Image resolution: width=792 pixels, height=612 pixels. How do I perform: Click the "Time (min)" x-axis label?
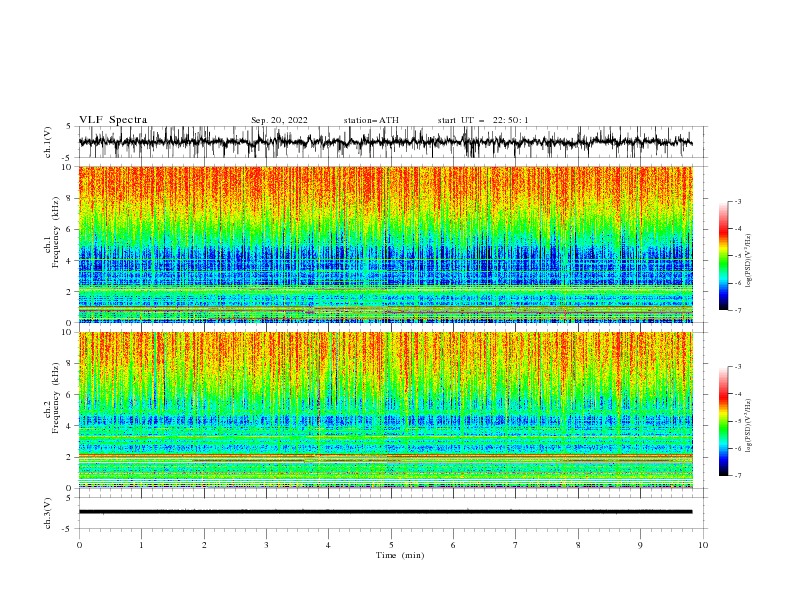[400, 555]
